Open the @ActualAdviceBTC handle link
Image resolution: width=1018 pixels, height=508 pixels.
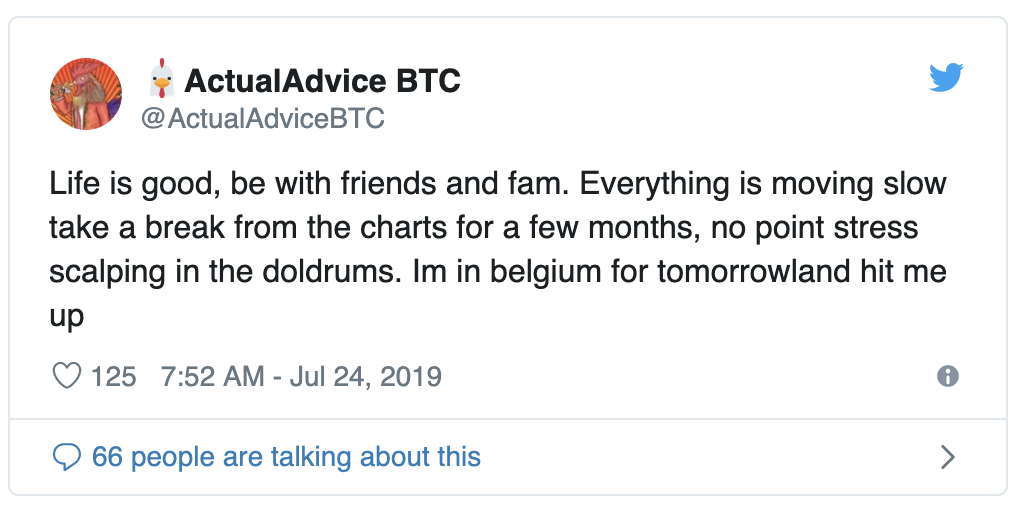pyautogui.click(x=262, y=119)
